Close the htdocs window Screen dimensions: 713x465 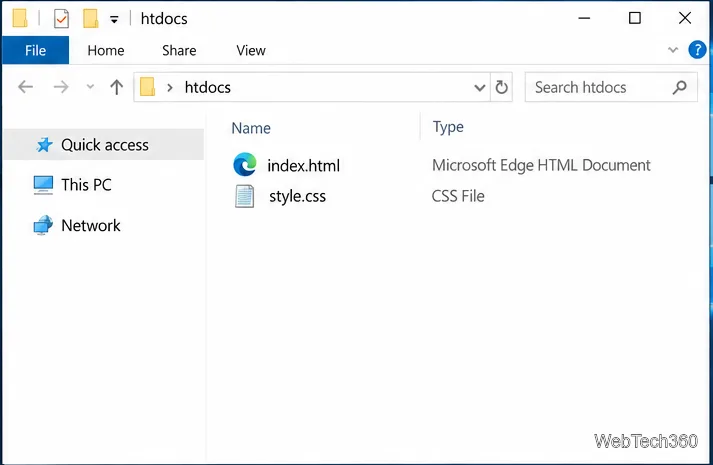pos(685,18)
